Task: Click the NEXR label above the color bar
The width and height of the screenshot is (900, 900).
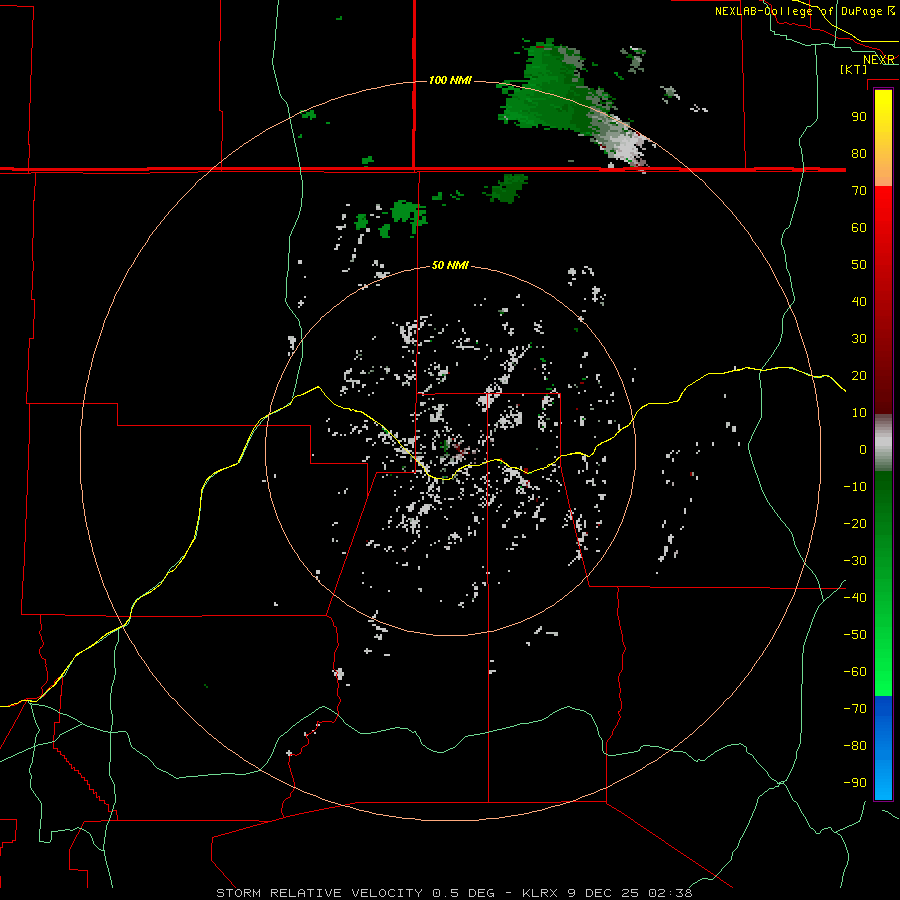Action: (879, 59)
